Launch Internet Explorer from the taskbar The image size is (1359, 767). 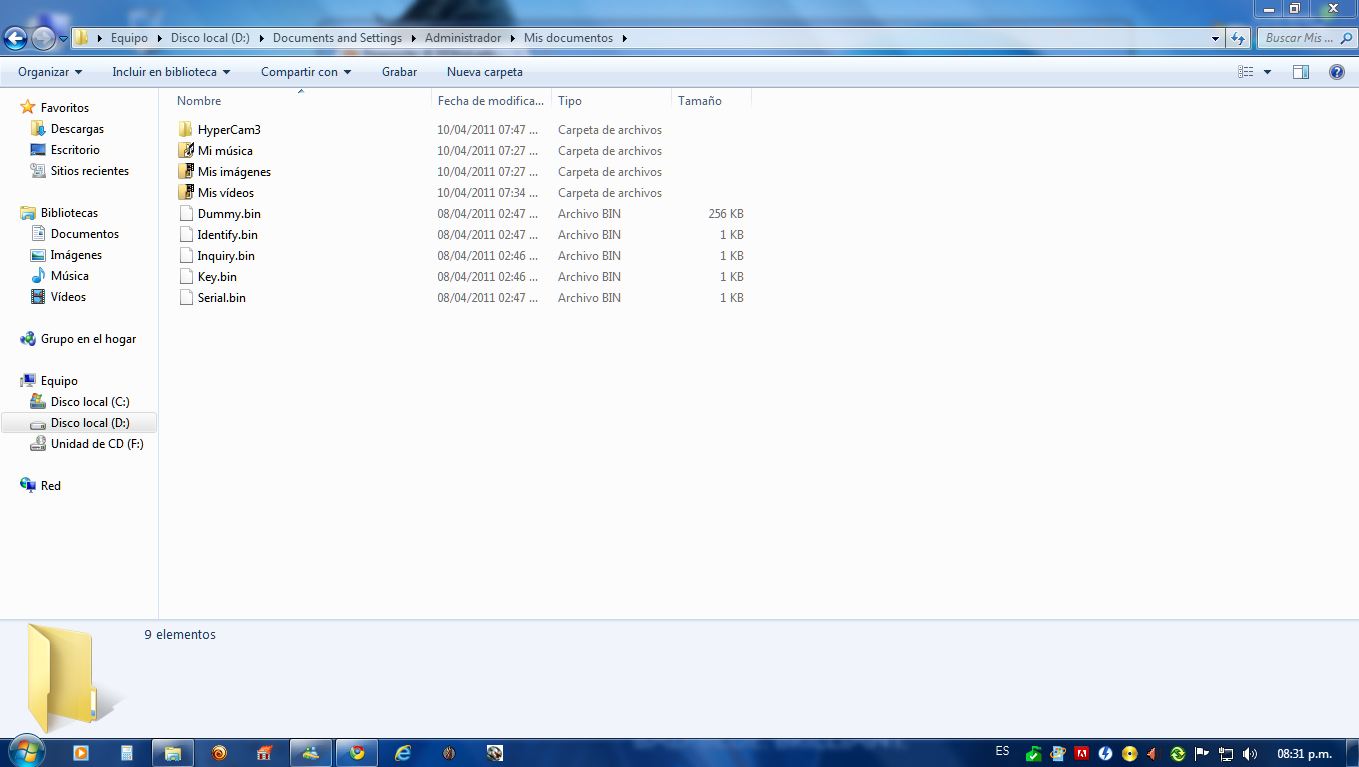point(403,753)
